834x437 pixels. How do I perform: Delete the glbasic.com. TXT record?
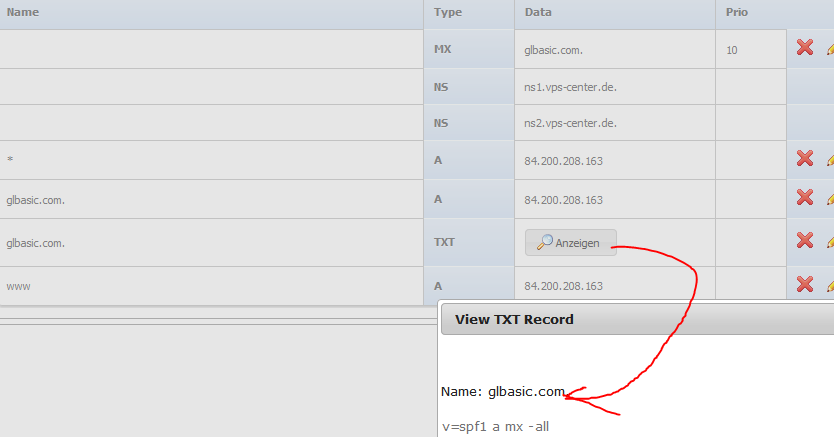pyautogui.click(x=805, y=240)
